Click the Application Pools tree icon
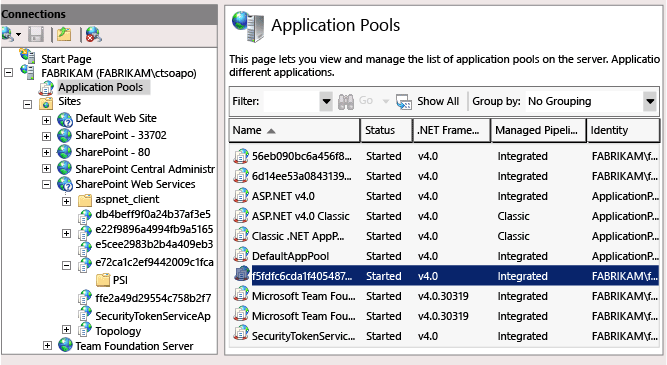This screenshot has height=365, width=667. click(x=46, y=88)
